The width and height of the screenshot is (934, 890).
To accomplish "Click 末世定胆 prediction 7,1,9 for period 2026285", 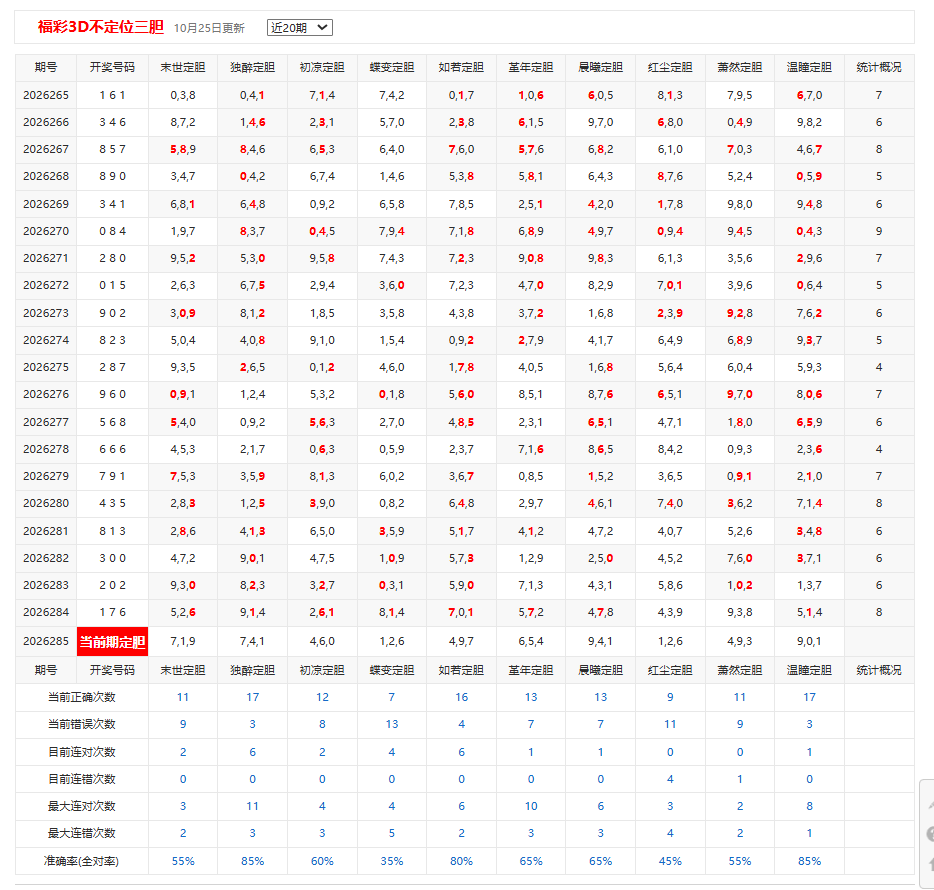I will tap(183, 642).
